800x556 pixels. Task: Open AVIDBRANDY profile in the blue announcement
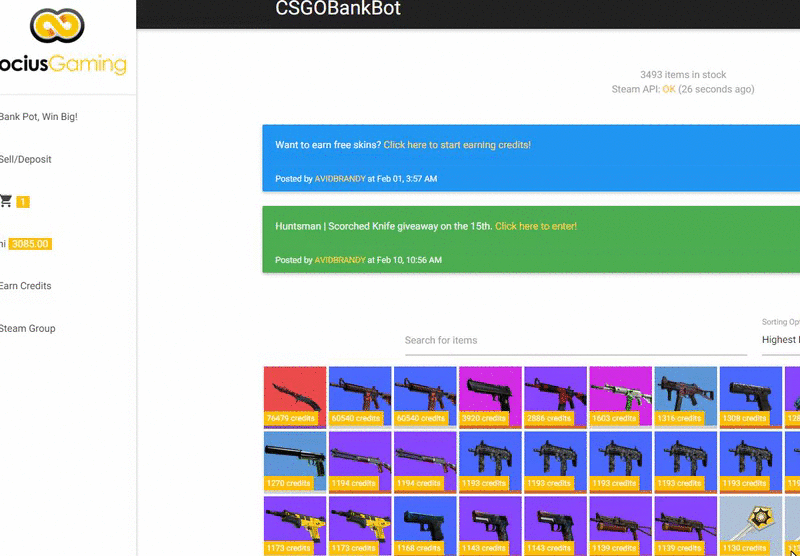[340, 179]
